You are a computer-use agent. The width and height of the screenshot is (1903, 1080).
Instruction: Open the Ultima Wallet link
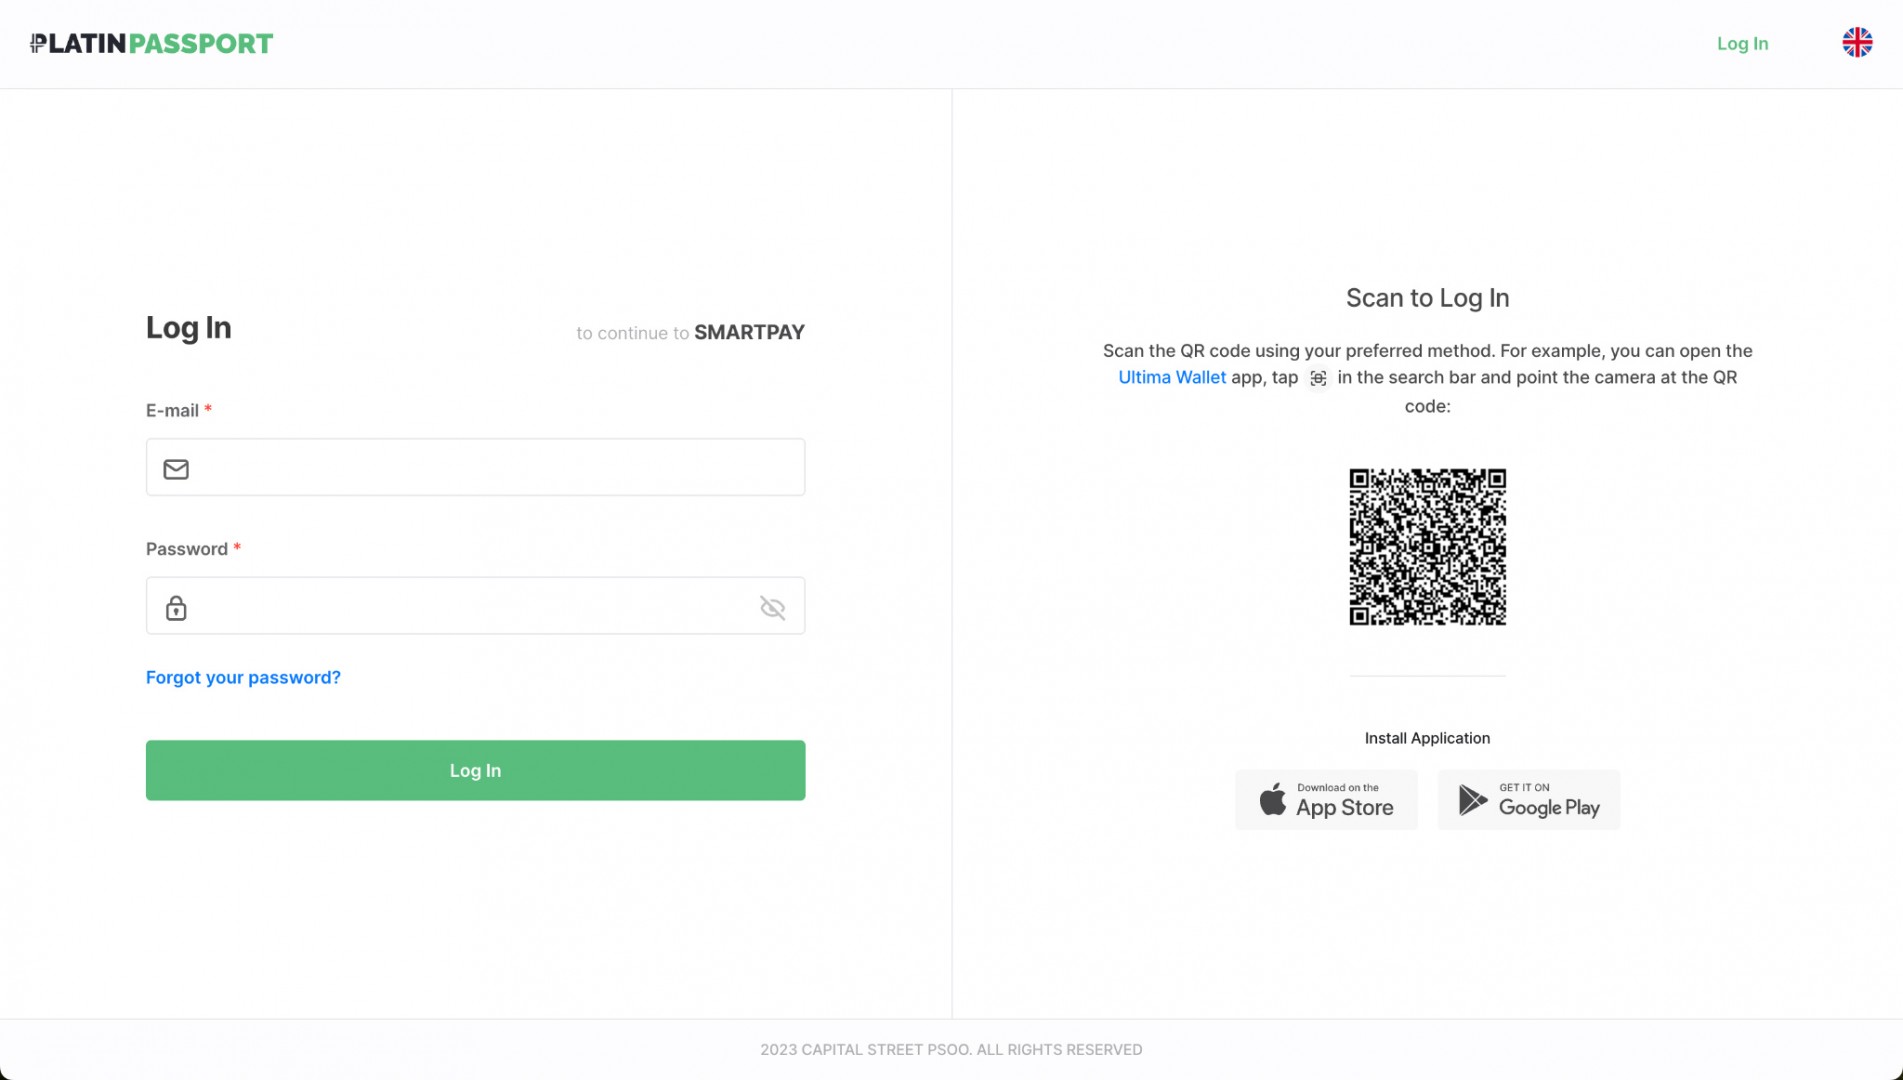click(1171, 377)
